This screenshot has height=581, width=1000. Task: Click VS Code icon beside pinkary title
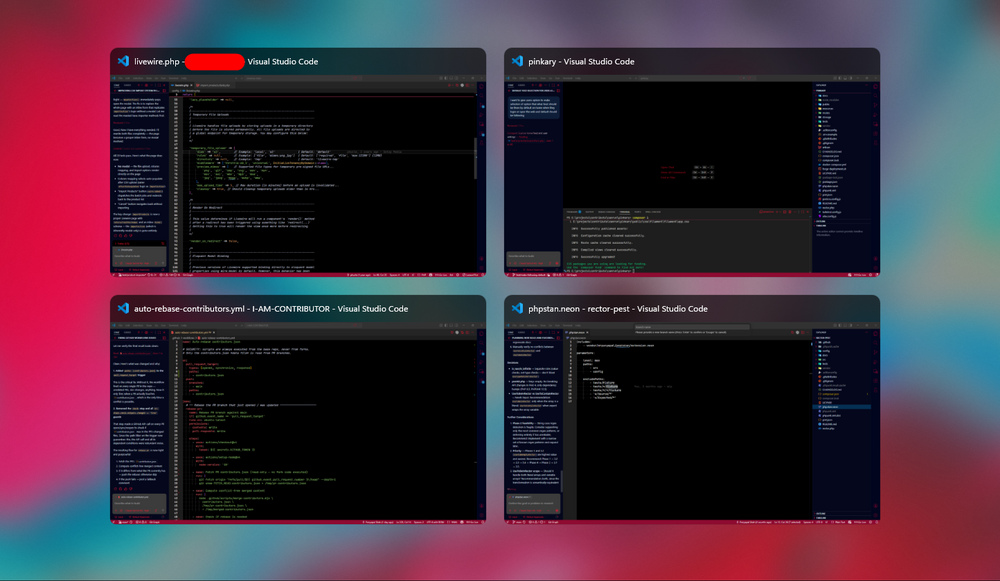518,61
